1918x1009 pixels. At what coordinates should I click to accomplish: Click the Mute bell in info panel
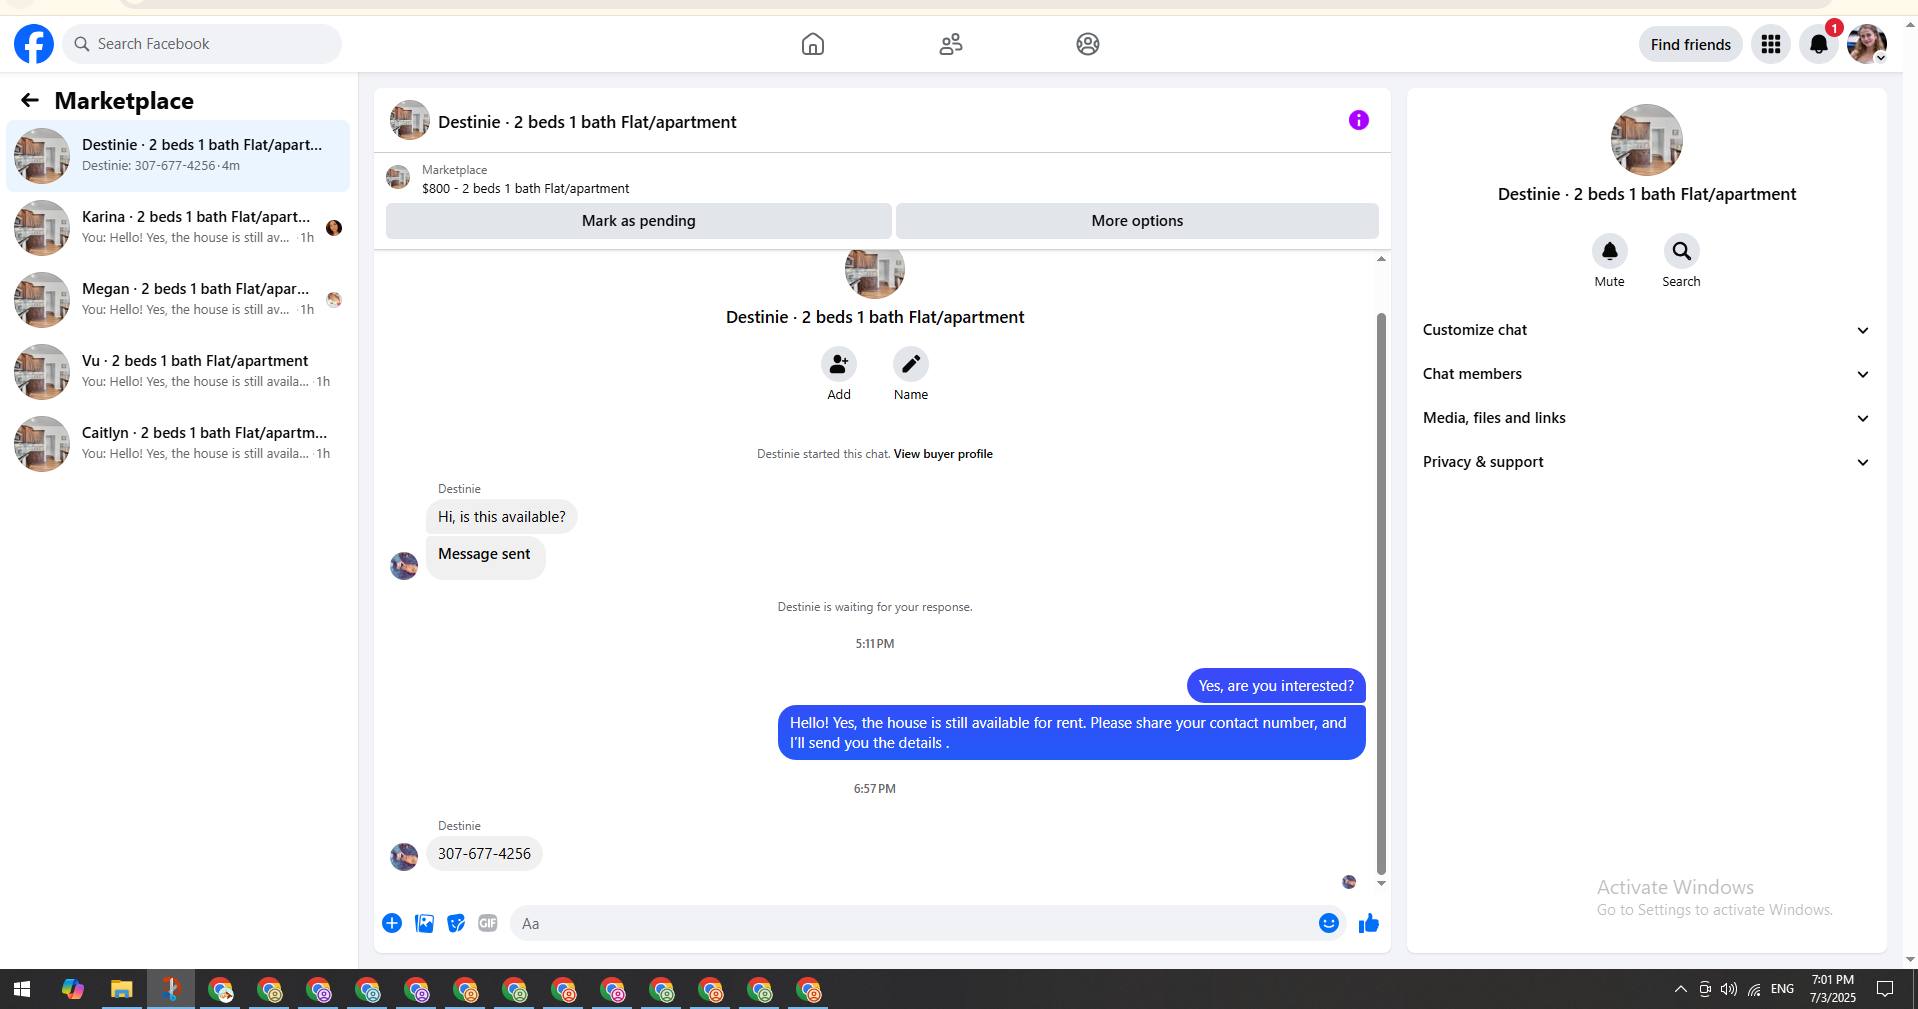1610,251
